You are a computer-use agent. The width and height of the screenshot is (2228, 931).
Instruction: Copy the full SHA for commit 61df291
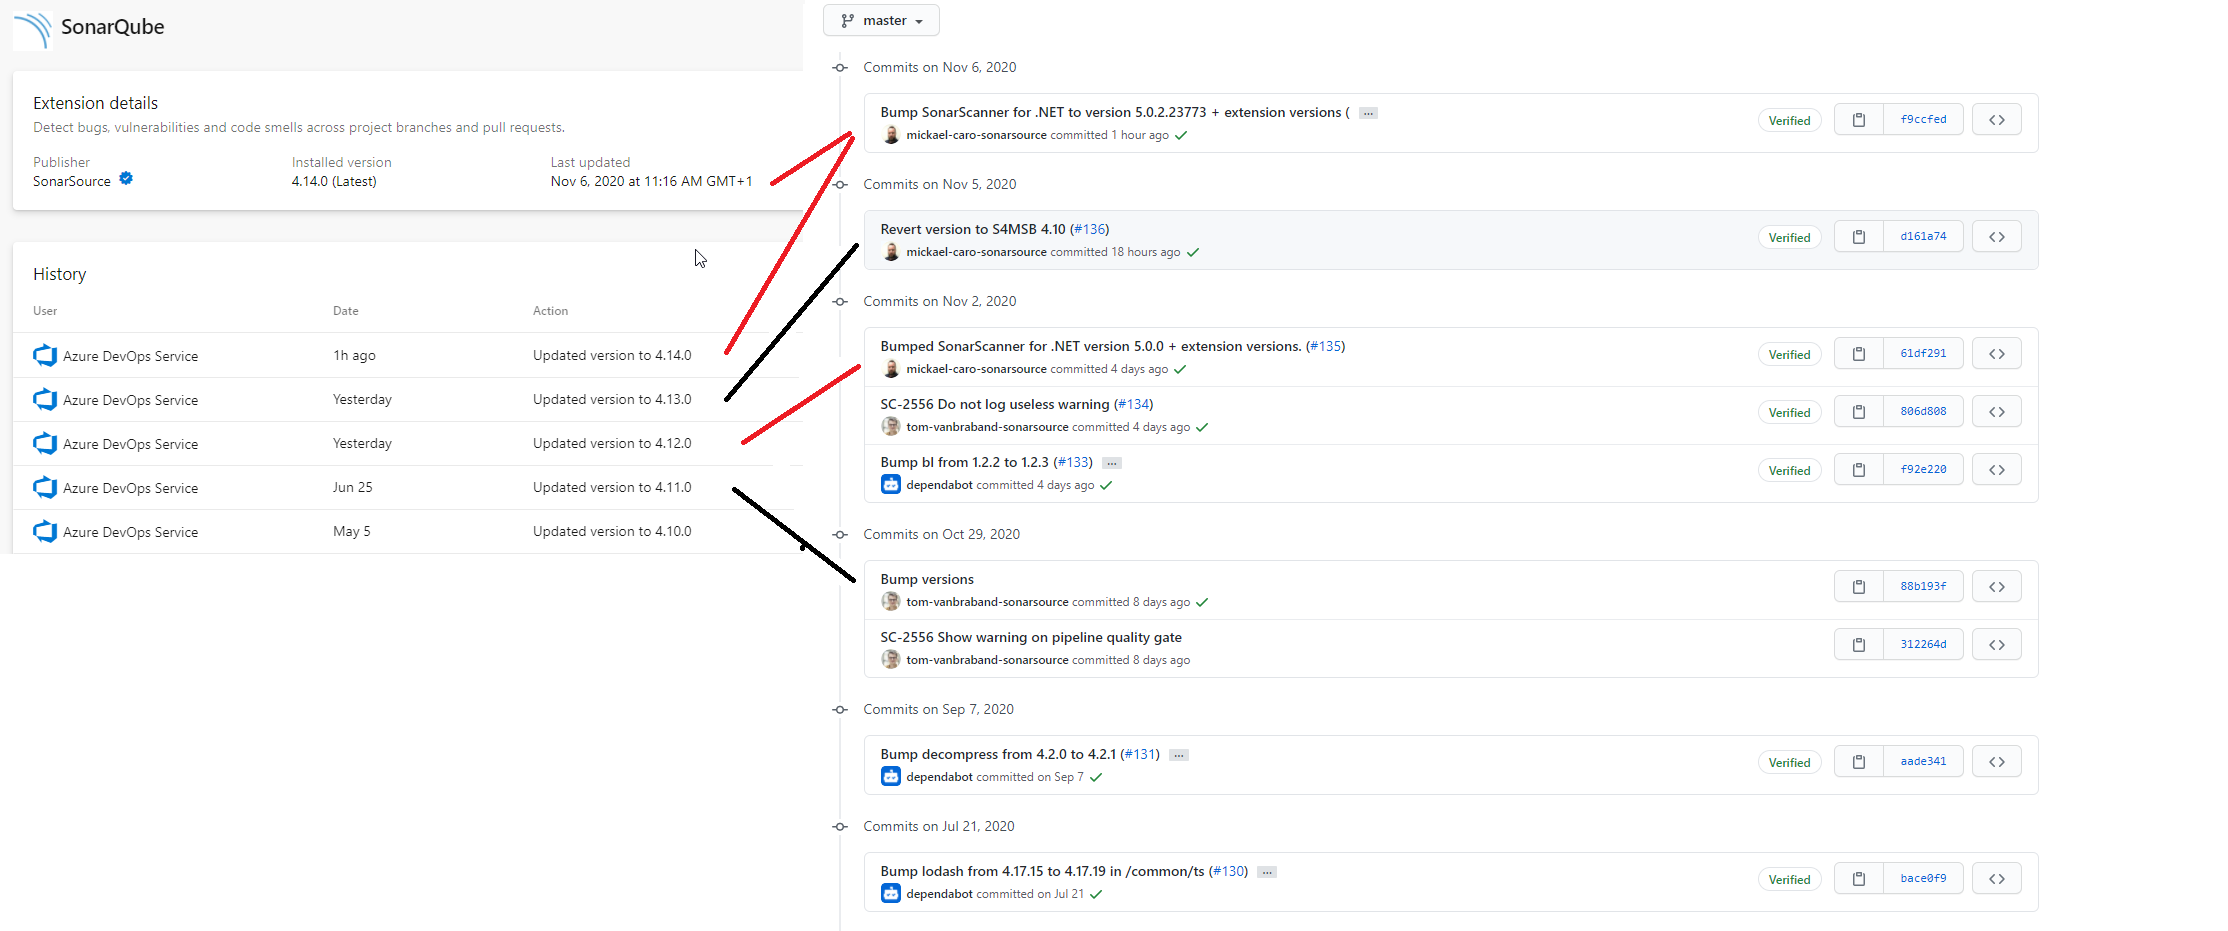coord(1859,354)
